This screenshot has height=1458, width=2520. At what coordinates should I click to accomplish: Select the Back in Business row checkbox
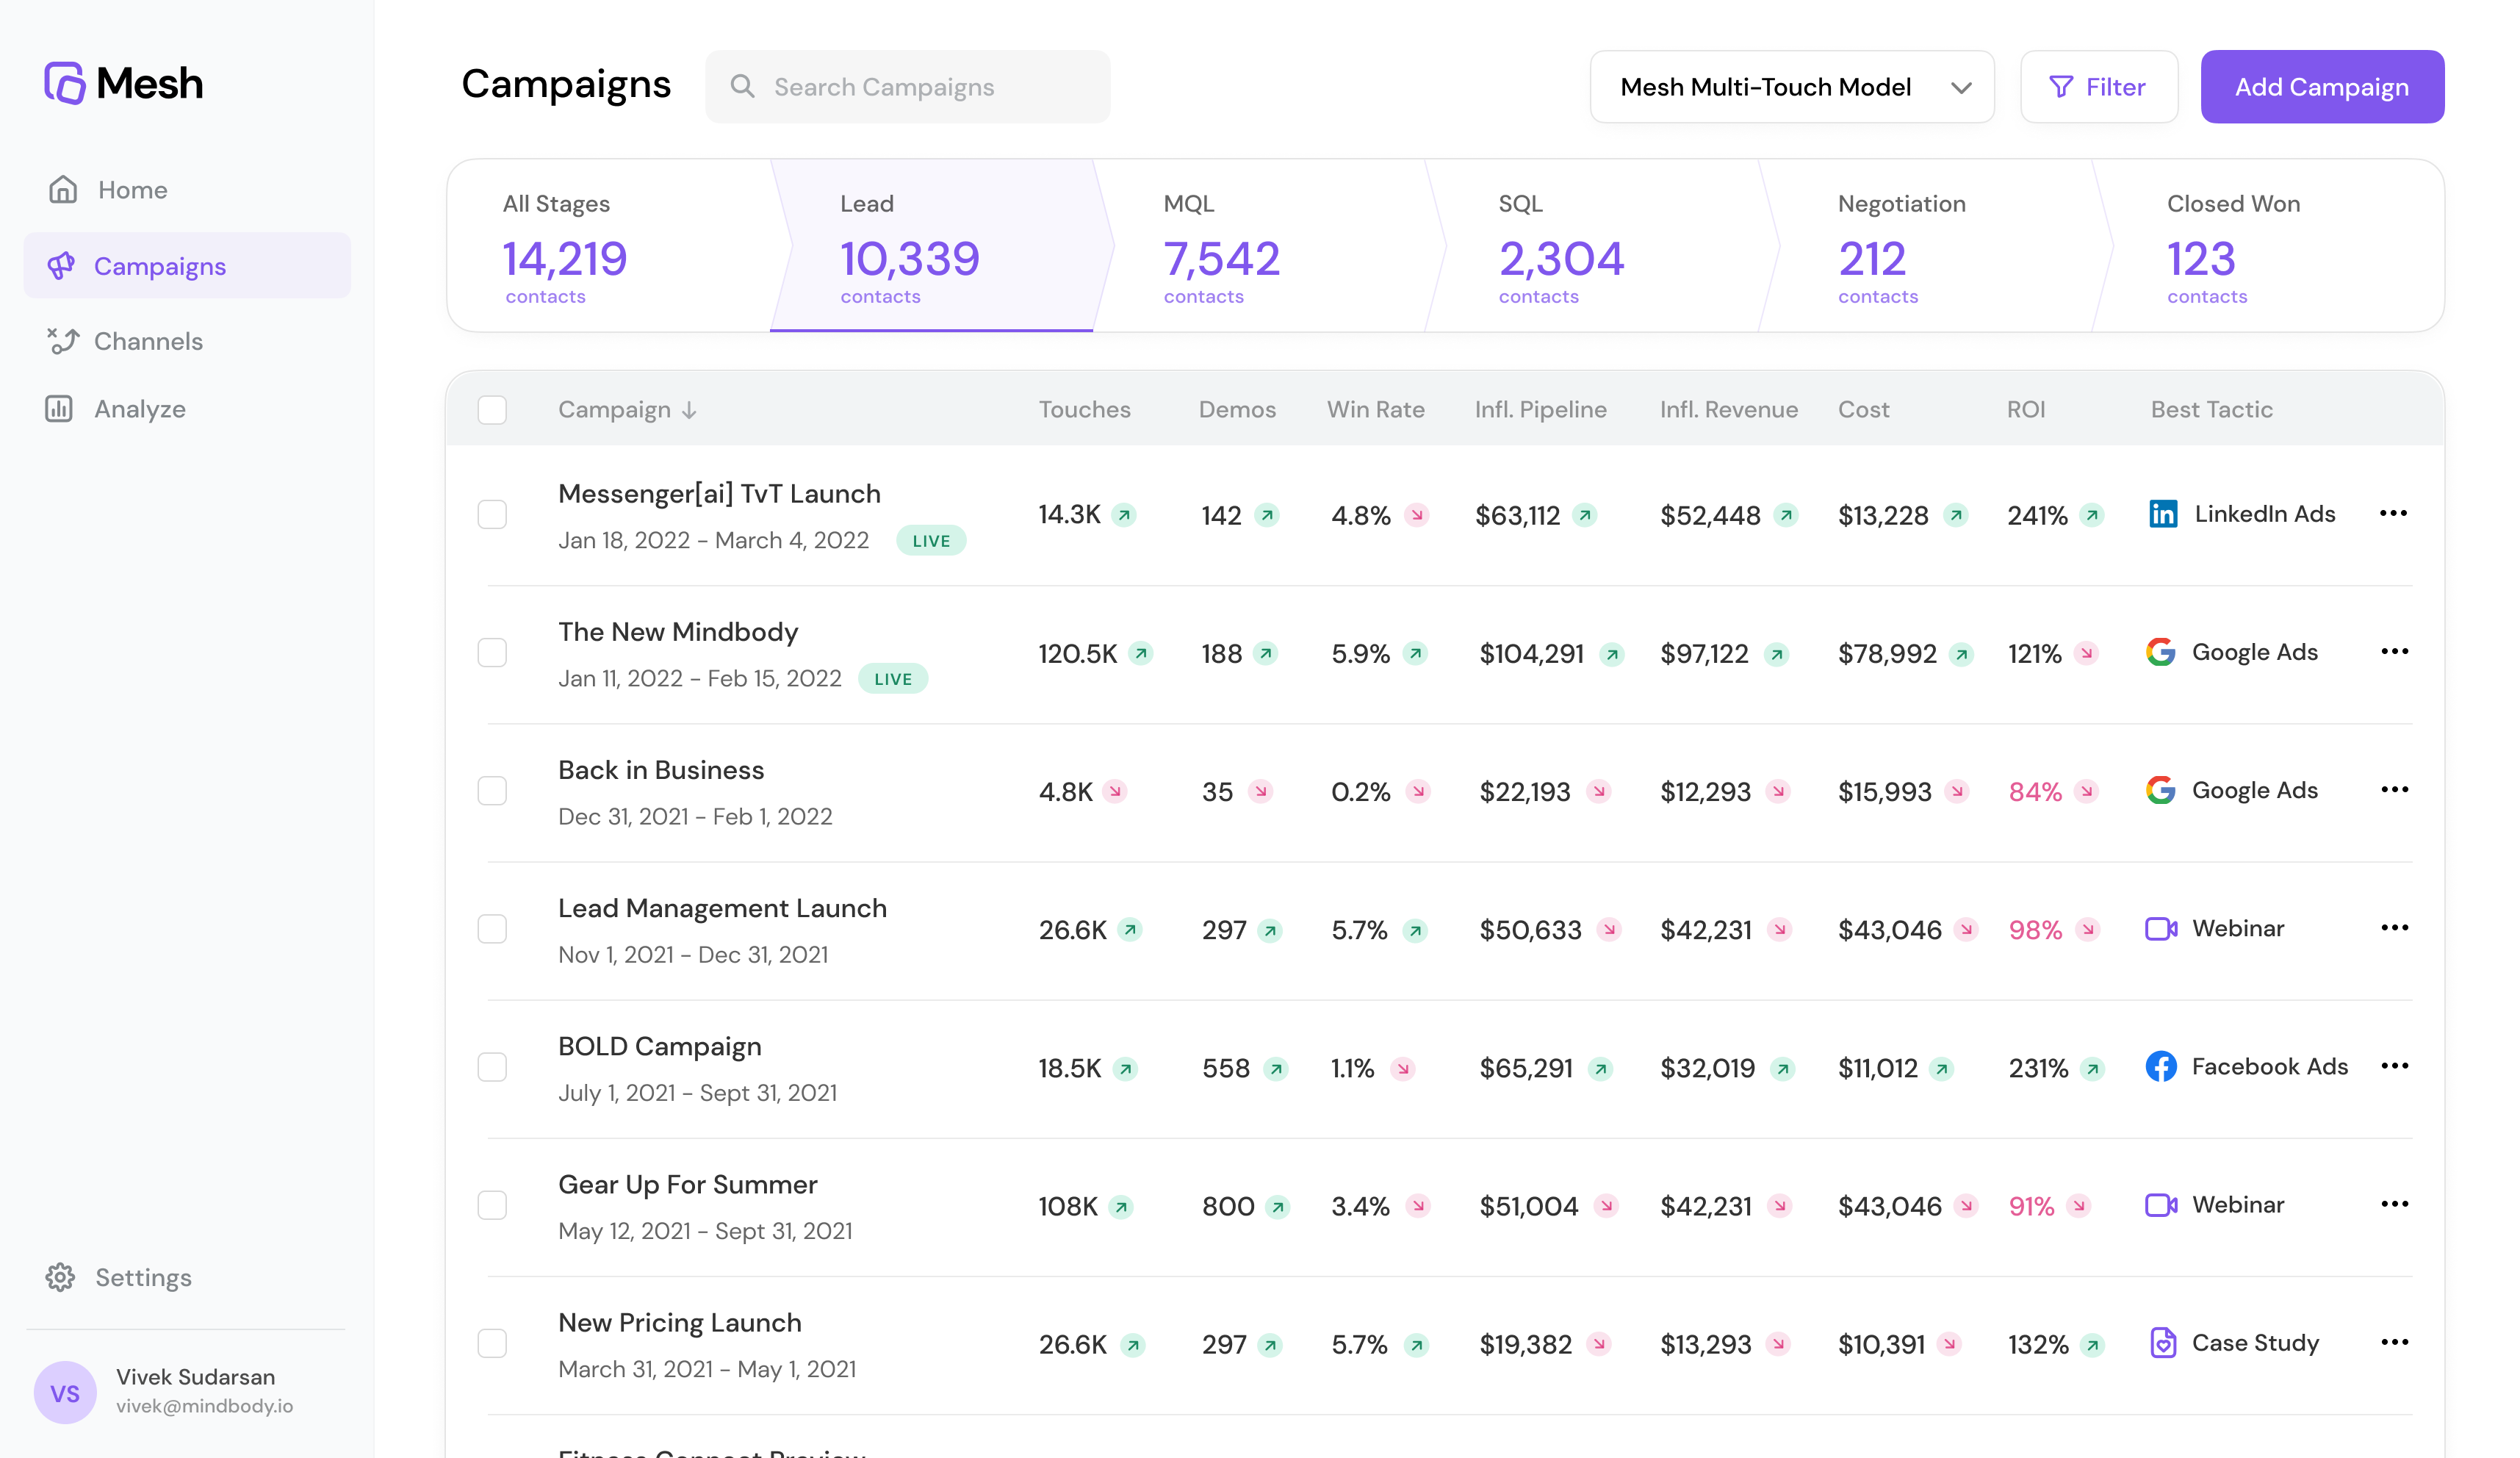pos(492,791)
